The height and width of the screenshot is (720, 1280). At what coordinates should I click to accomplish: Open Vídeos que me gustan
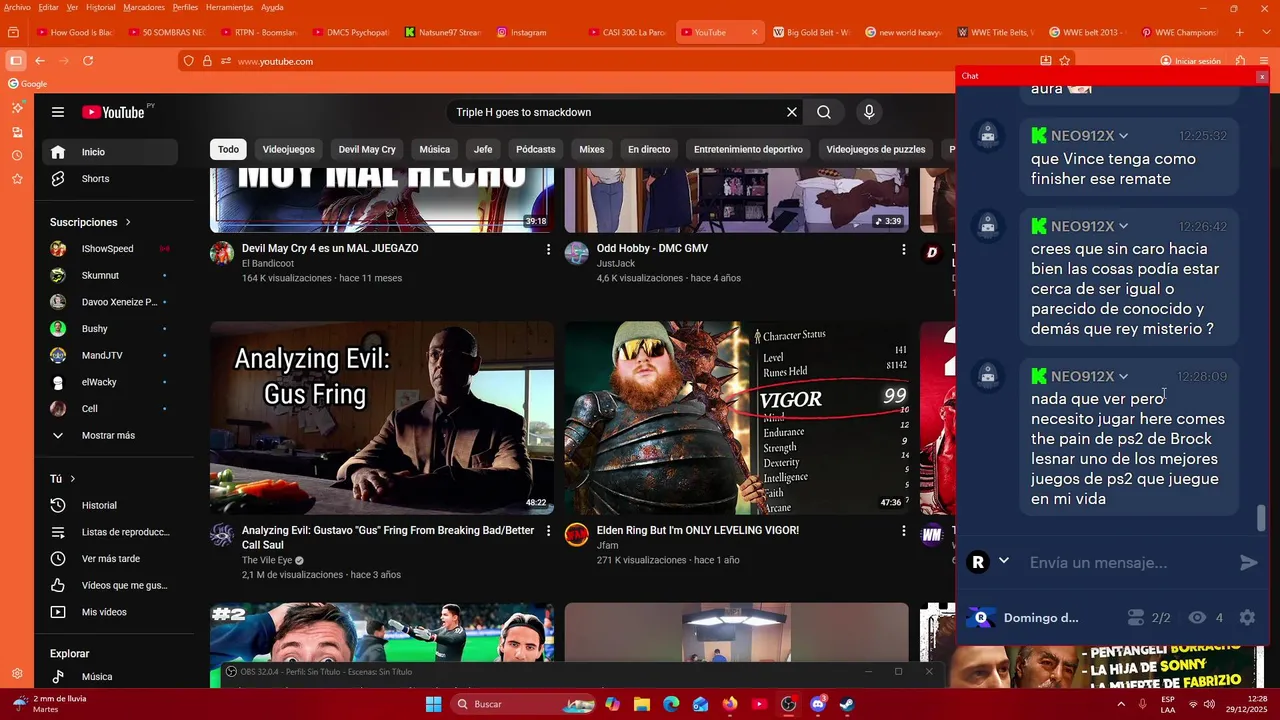pos(110,586)
